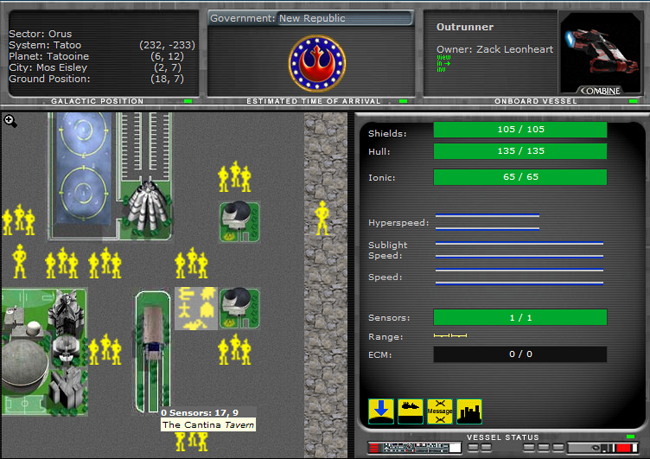Click the 'System: Tatoo' text

45,45
